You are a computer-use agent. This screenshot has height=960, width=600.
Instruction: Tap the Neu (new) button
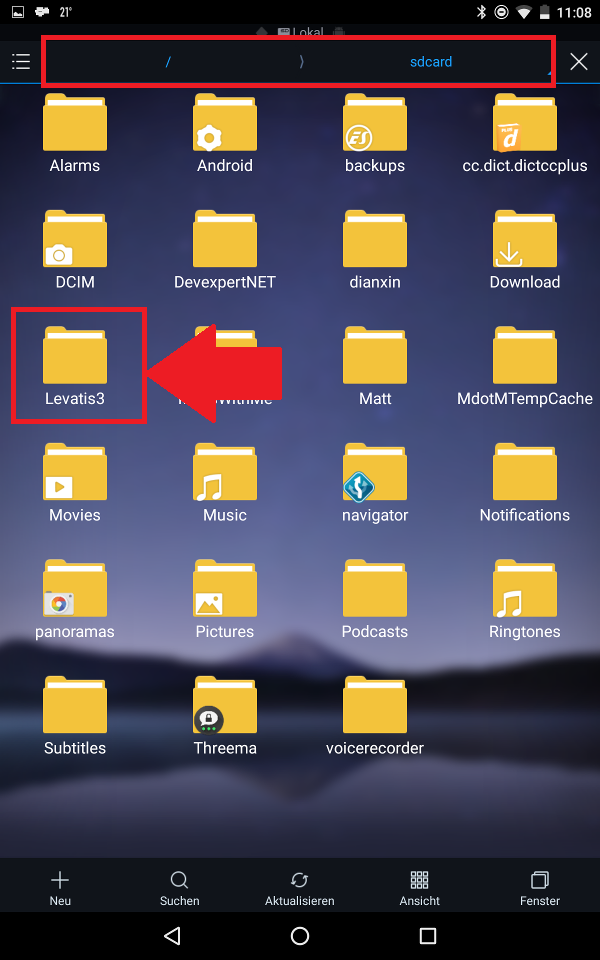point(60,888)
